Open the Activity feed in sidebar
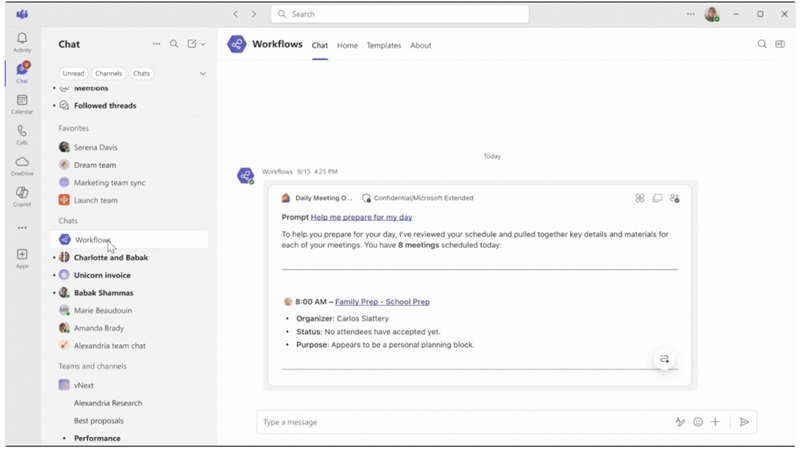 tap(22, 42)
